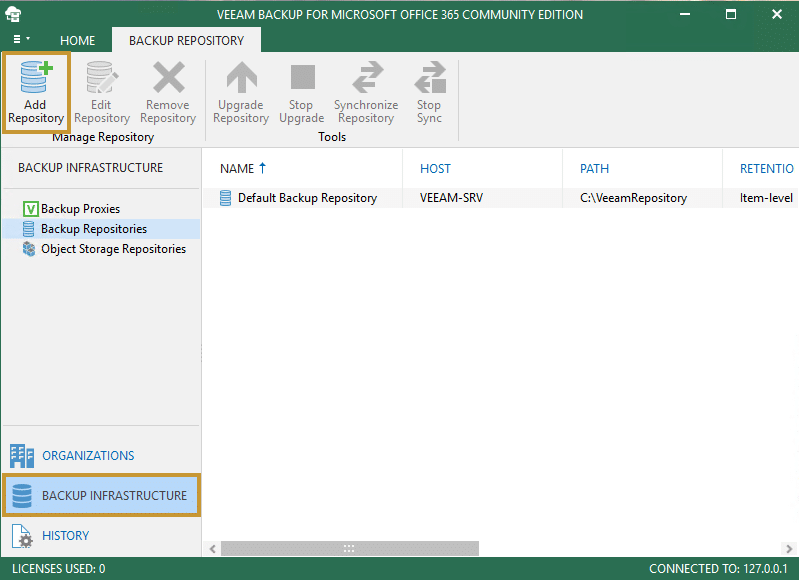Sort by the Host column header
This screenshot has width=799, height=580.
[435, 169]
